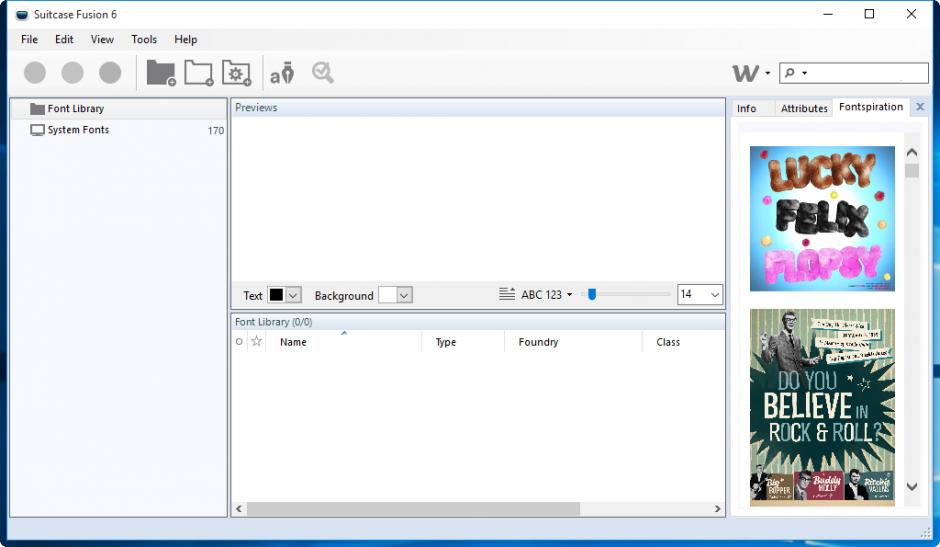Screen dimensions: 940x547
Task: Click the WebINK 'W' toolbar icon
Action: coord(745,73)
